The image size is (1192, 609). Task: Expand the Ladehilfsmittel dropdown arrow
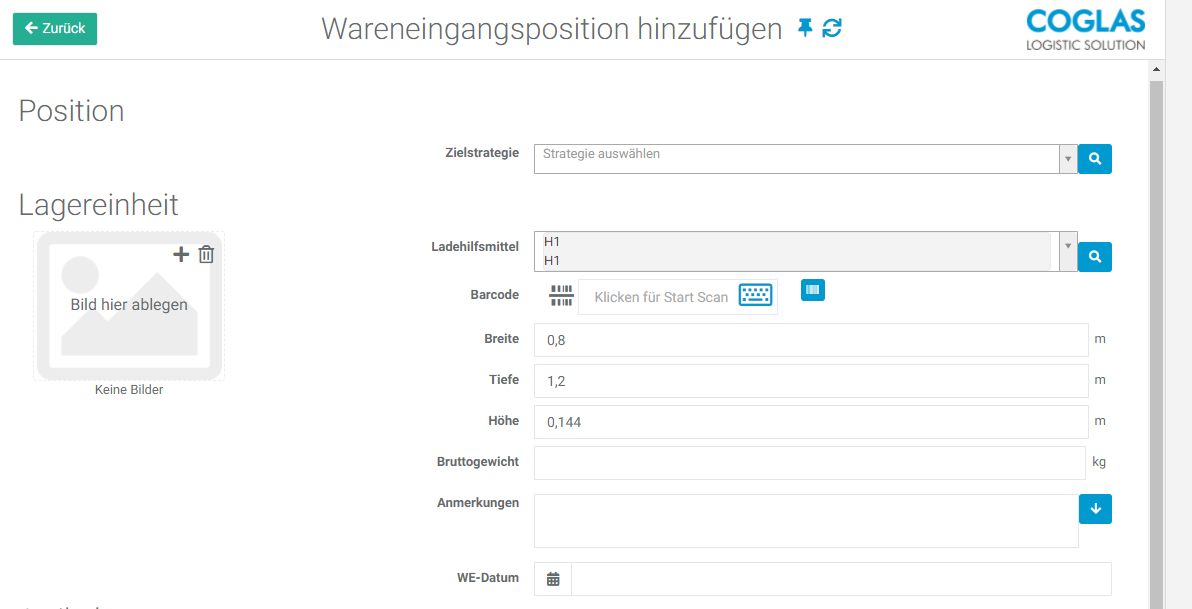coord(1068,246)
